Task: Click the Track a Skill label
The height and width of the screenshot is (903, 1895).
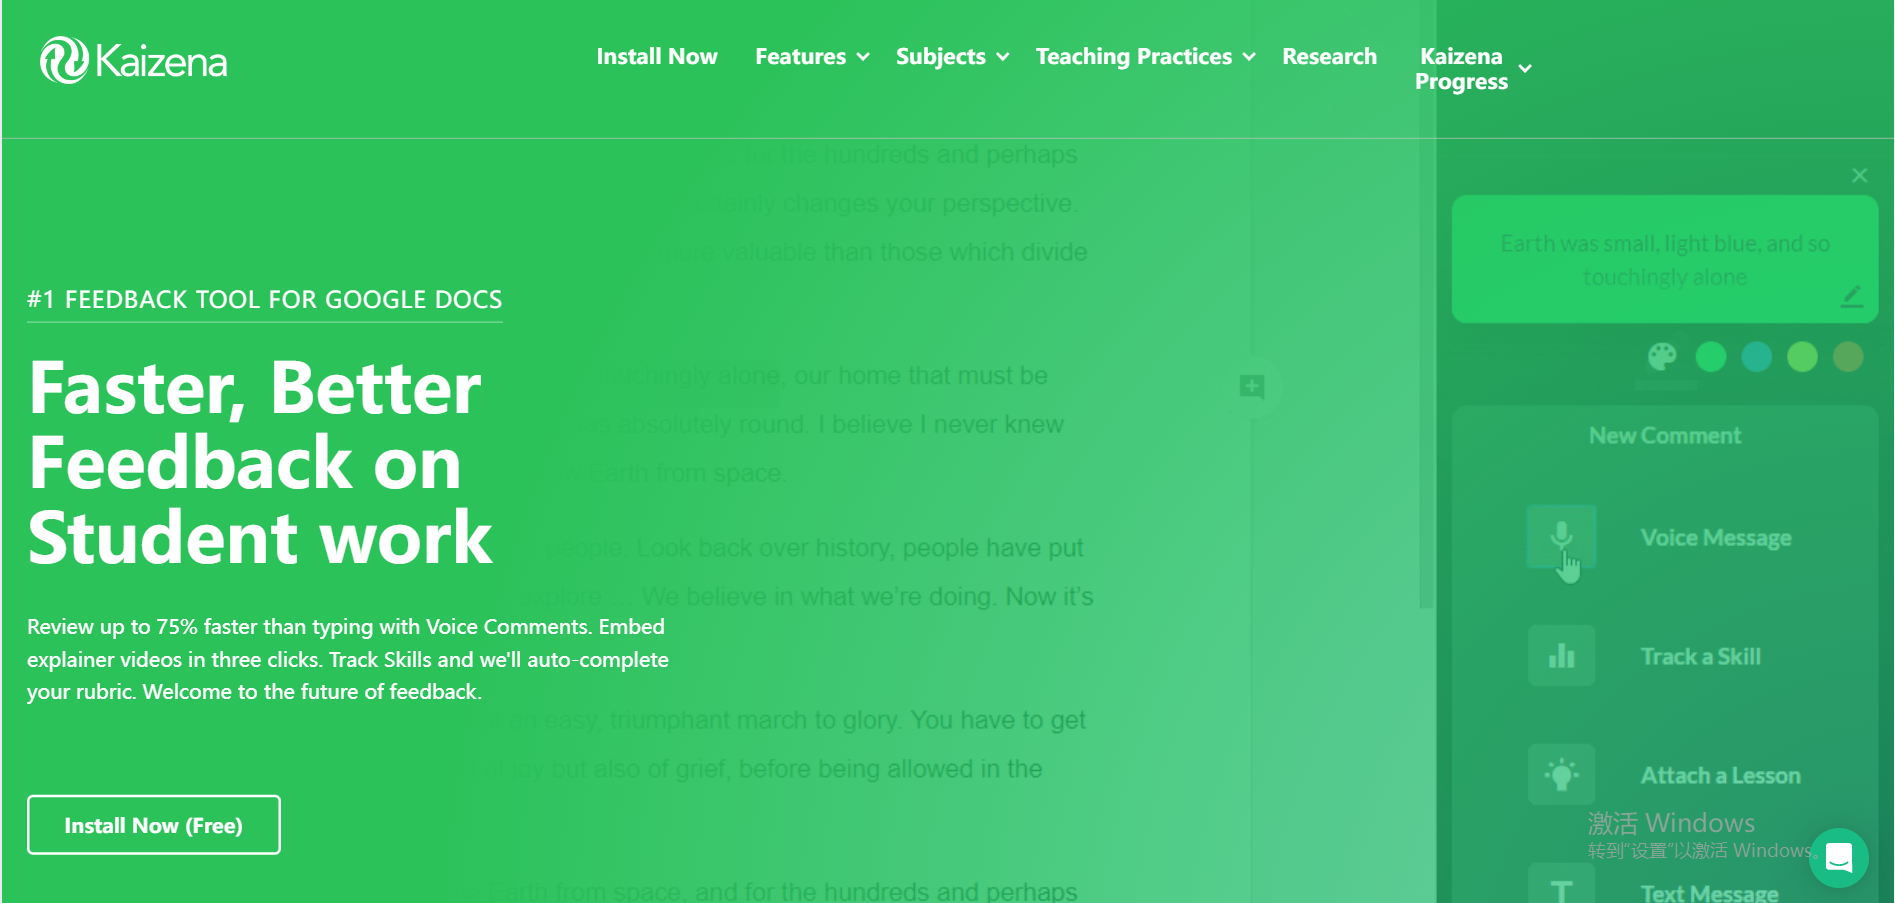Action: (1700, 657)
